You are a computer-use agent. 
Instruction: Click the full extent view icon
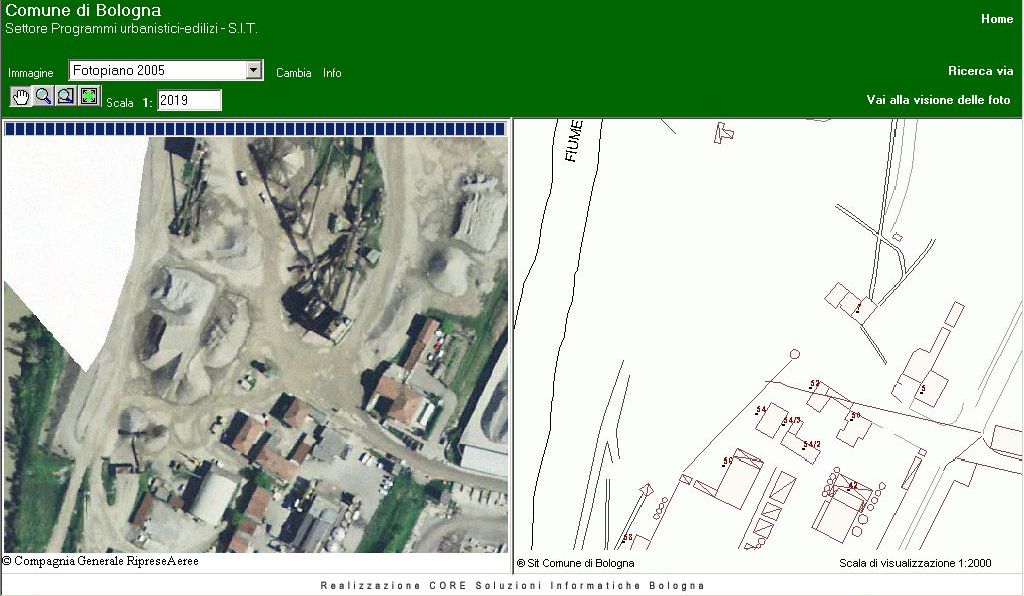click(90, 96)
